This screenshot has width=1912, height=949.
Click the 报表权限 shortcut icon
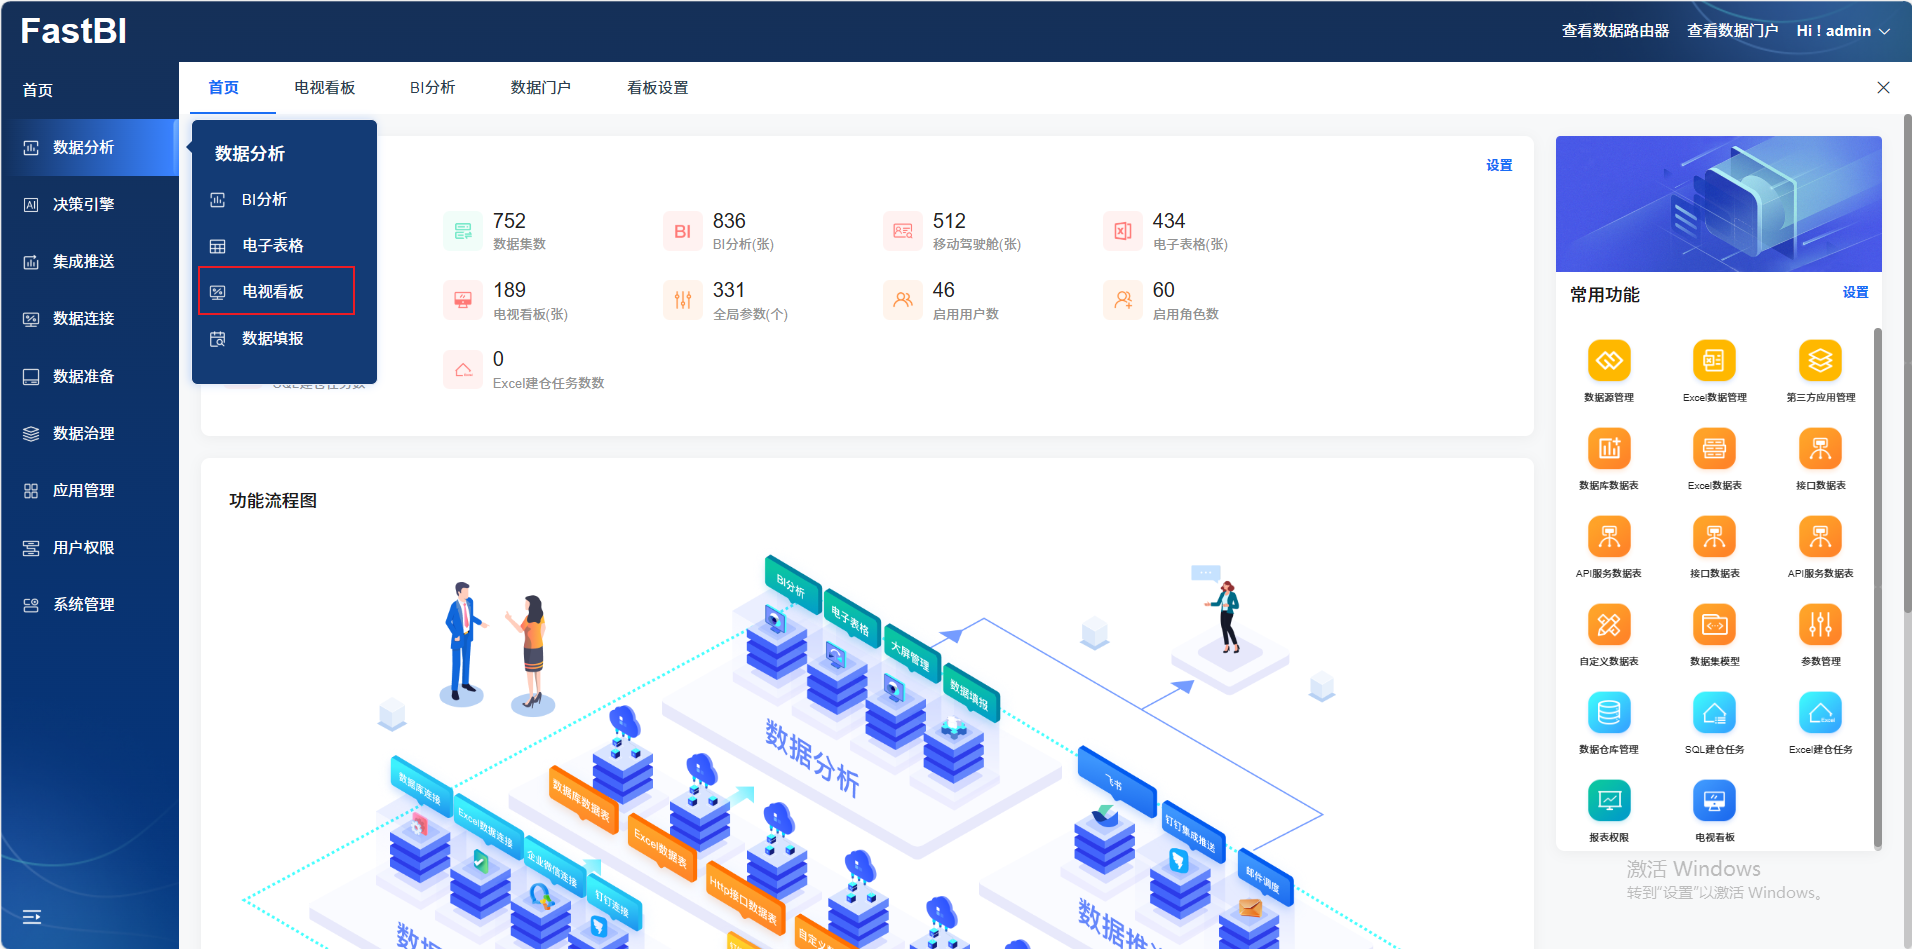[x=1608, y=801]
